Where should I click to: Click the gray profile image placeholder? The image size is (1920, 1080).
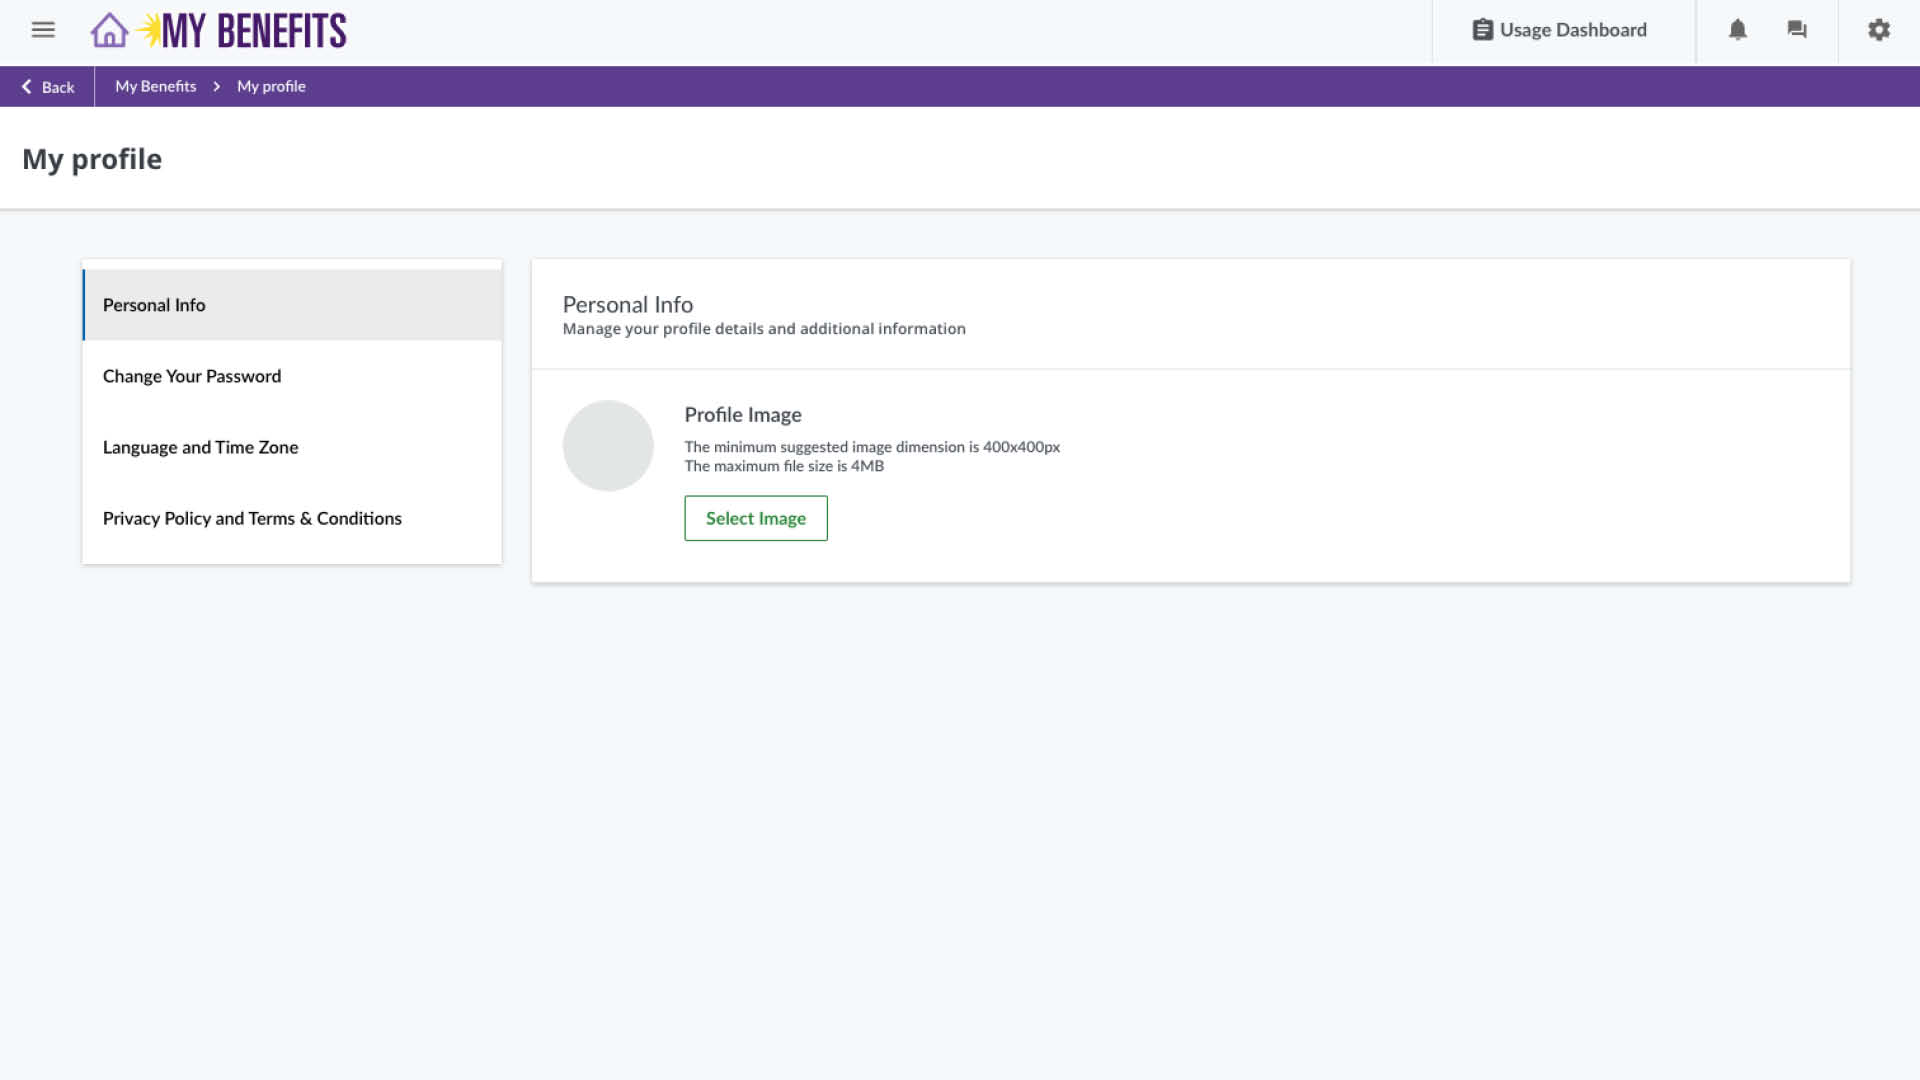click(608, 446)
